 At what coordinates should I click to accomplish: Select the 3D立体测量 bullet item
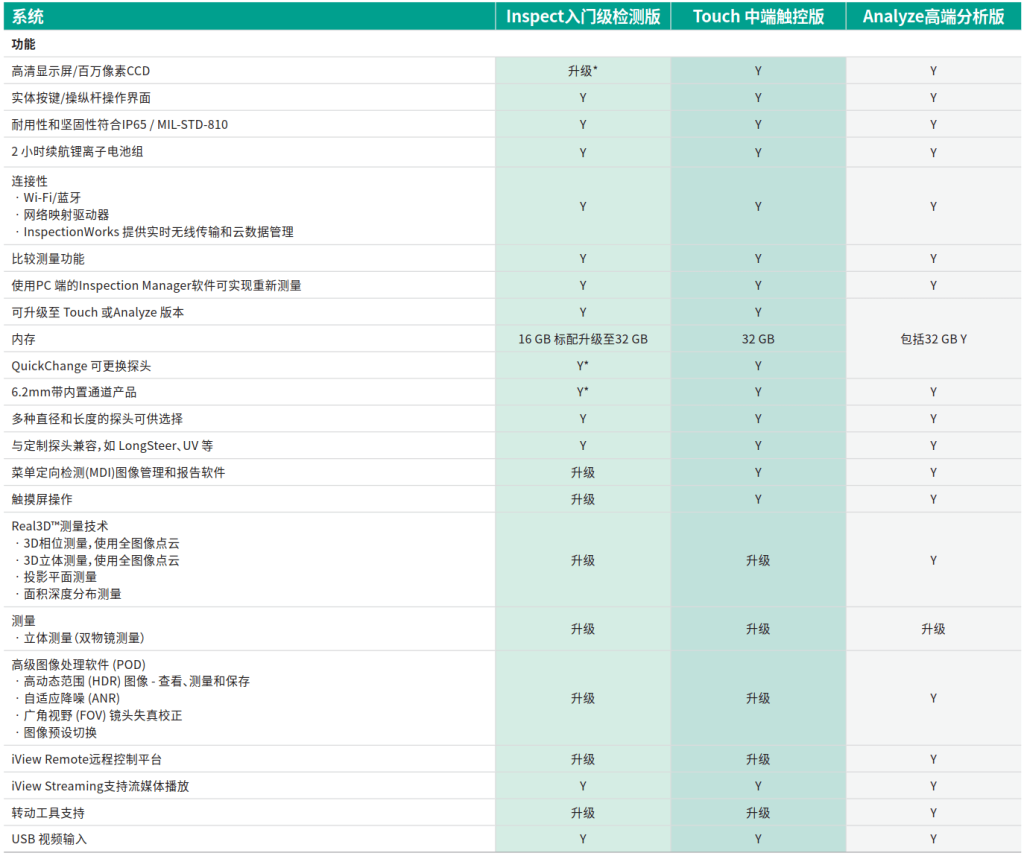pos(101,560)
